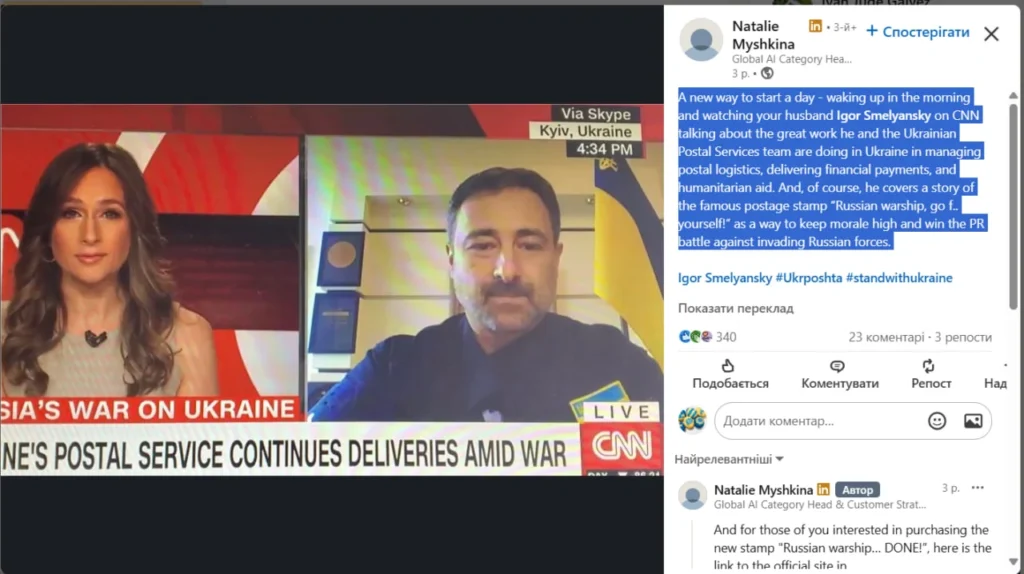
Task: Expand the Найрелевантніші sort dropdown
Action: point(729,459)
